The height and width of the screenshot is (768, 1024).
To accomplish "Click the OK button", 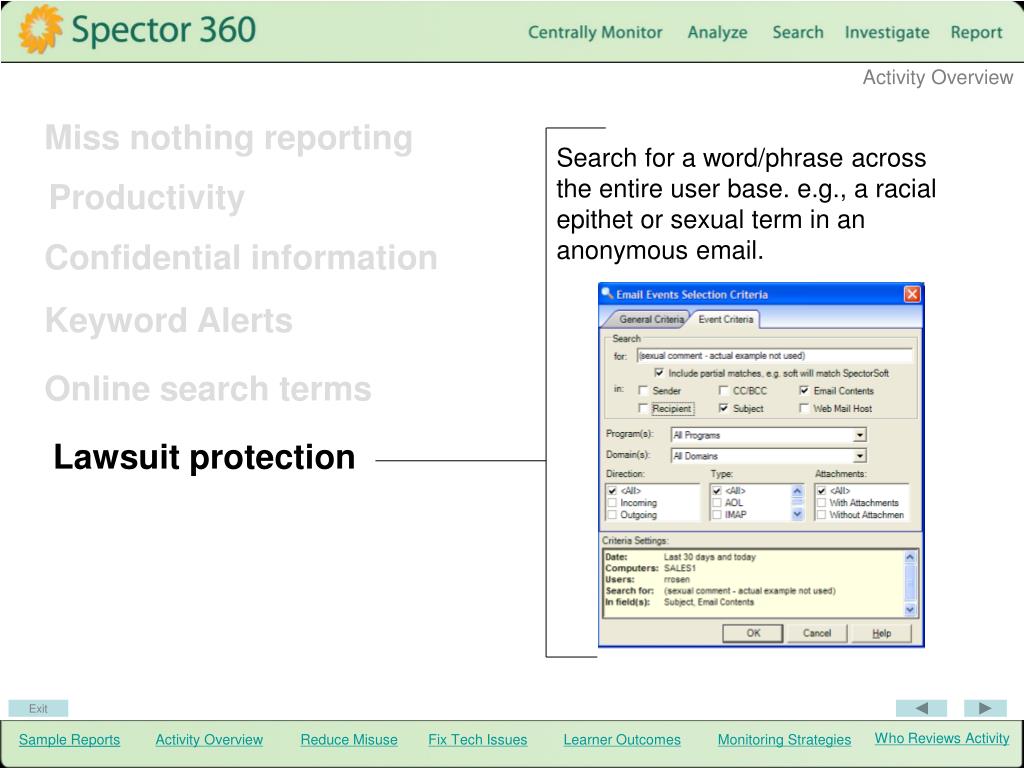I will tap(752, 633).
